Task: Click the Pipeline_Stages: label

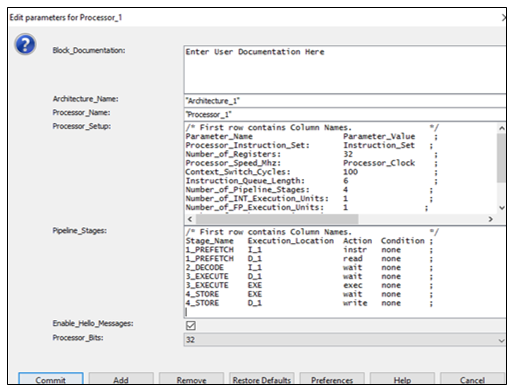Action: [x=80, y=231]
